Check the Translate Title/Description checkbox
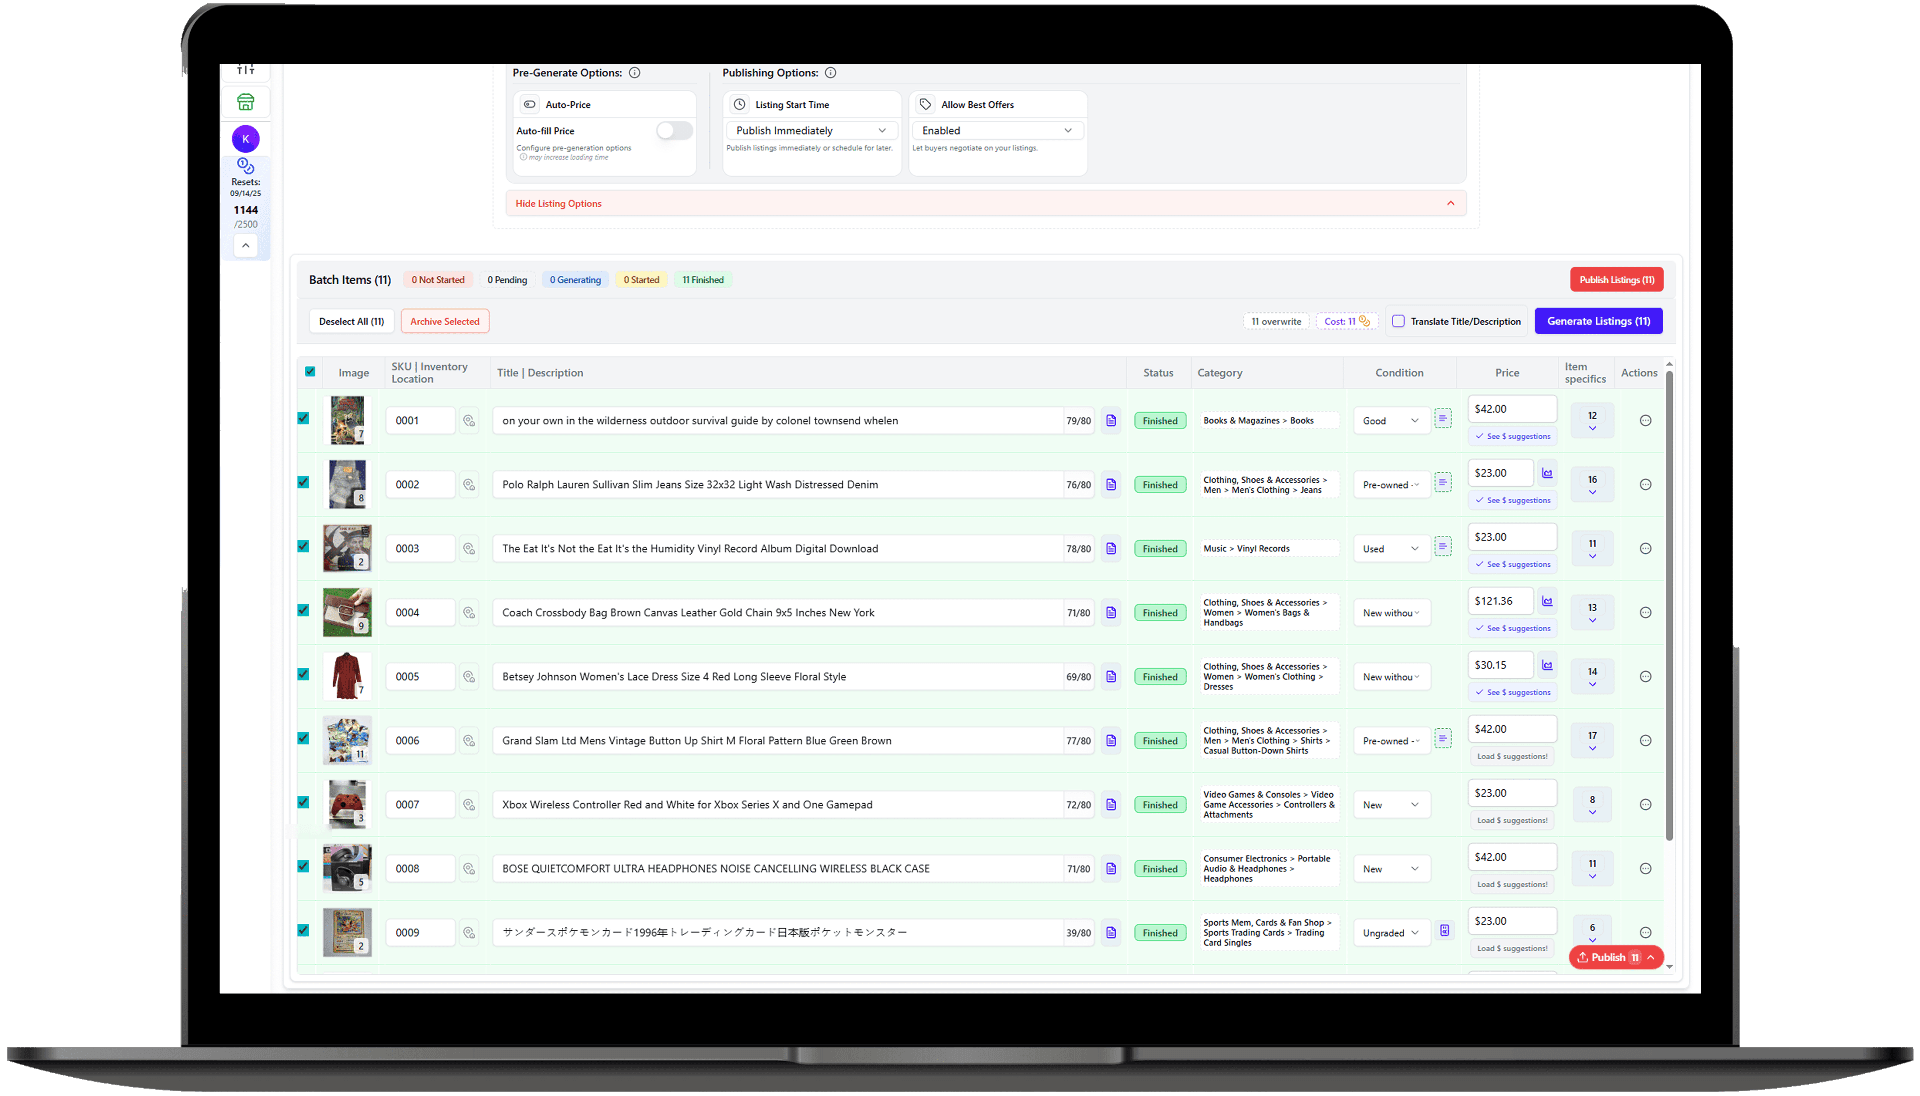Viewport: 1920px width, 1096px height. pos(1398,321)
